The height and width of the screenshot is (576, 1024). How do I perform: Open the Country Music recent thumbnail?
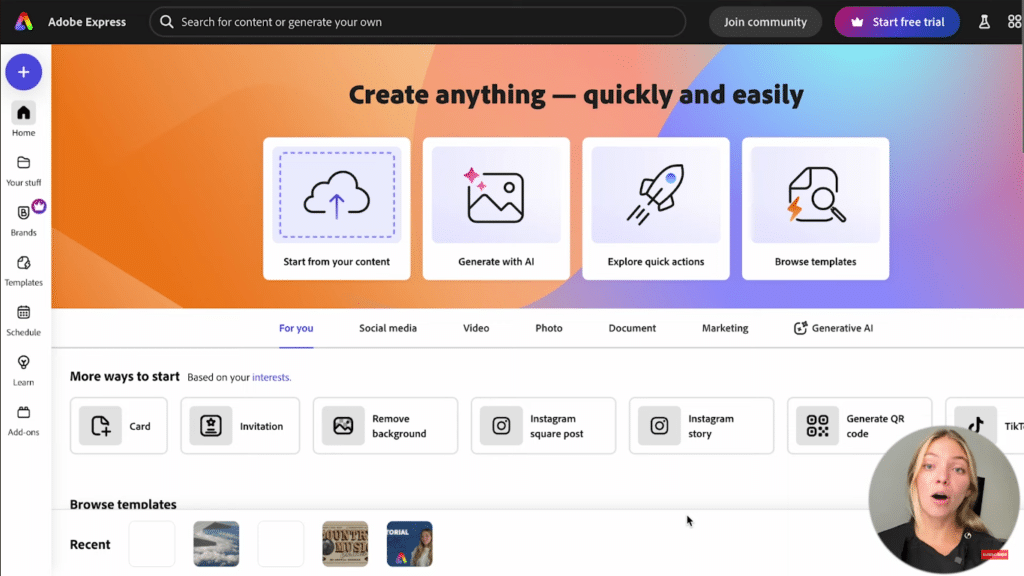coord(345,543)
